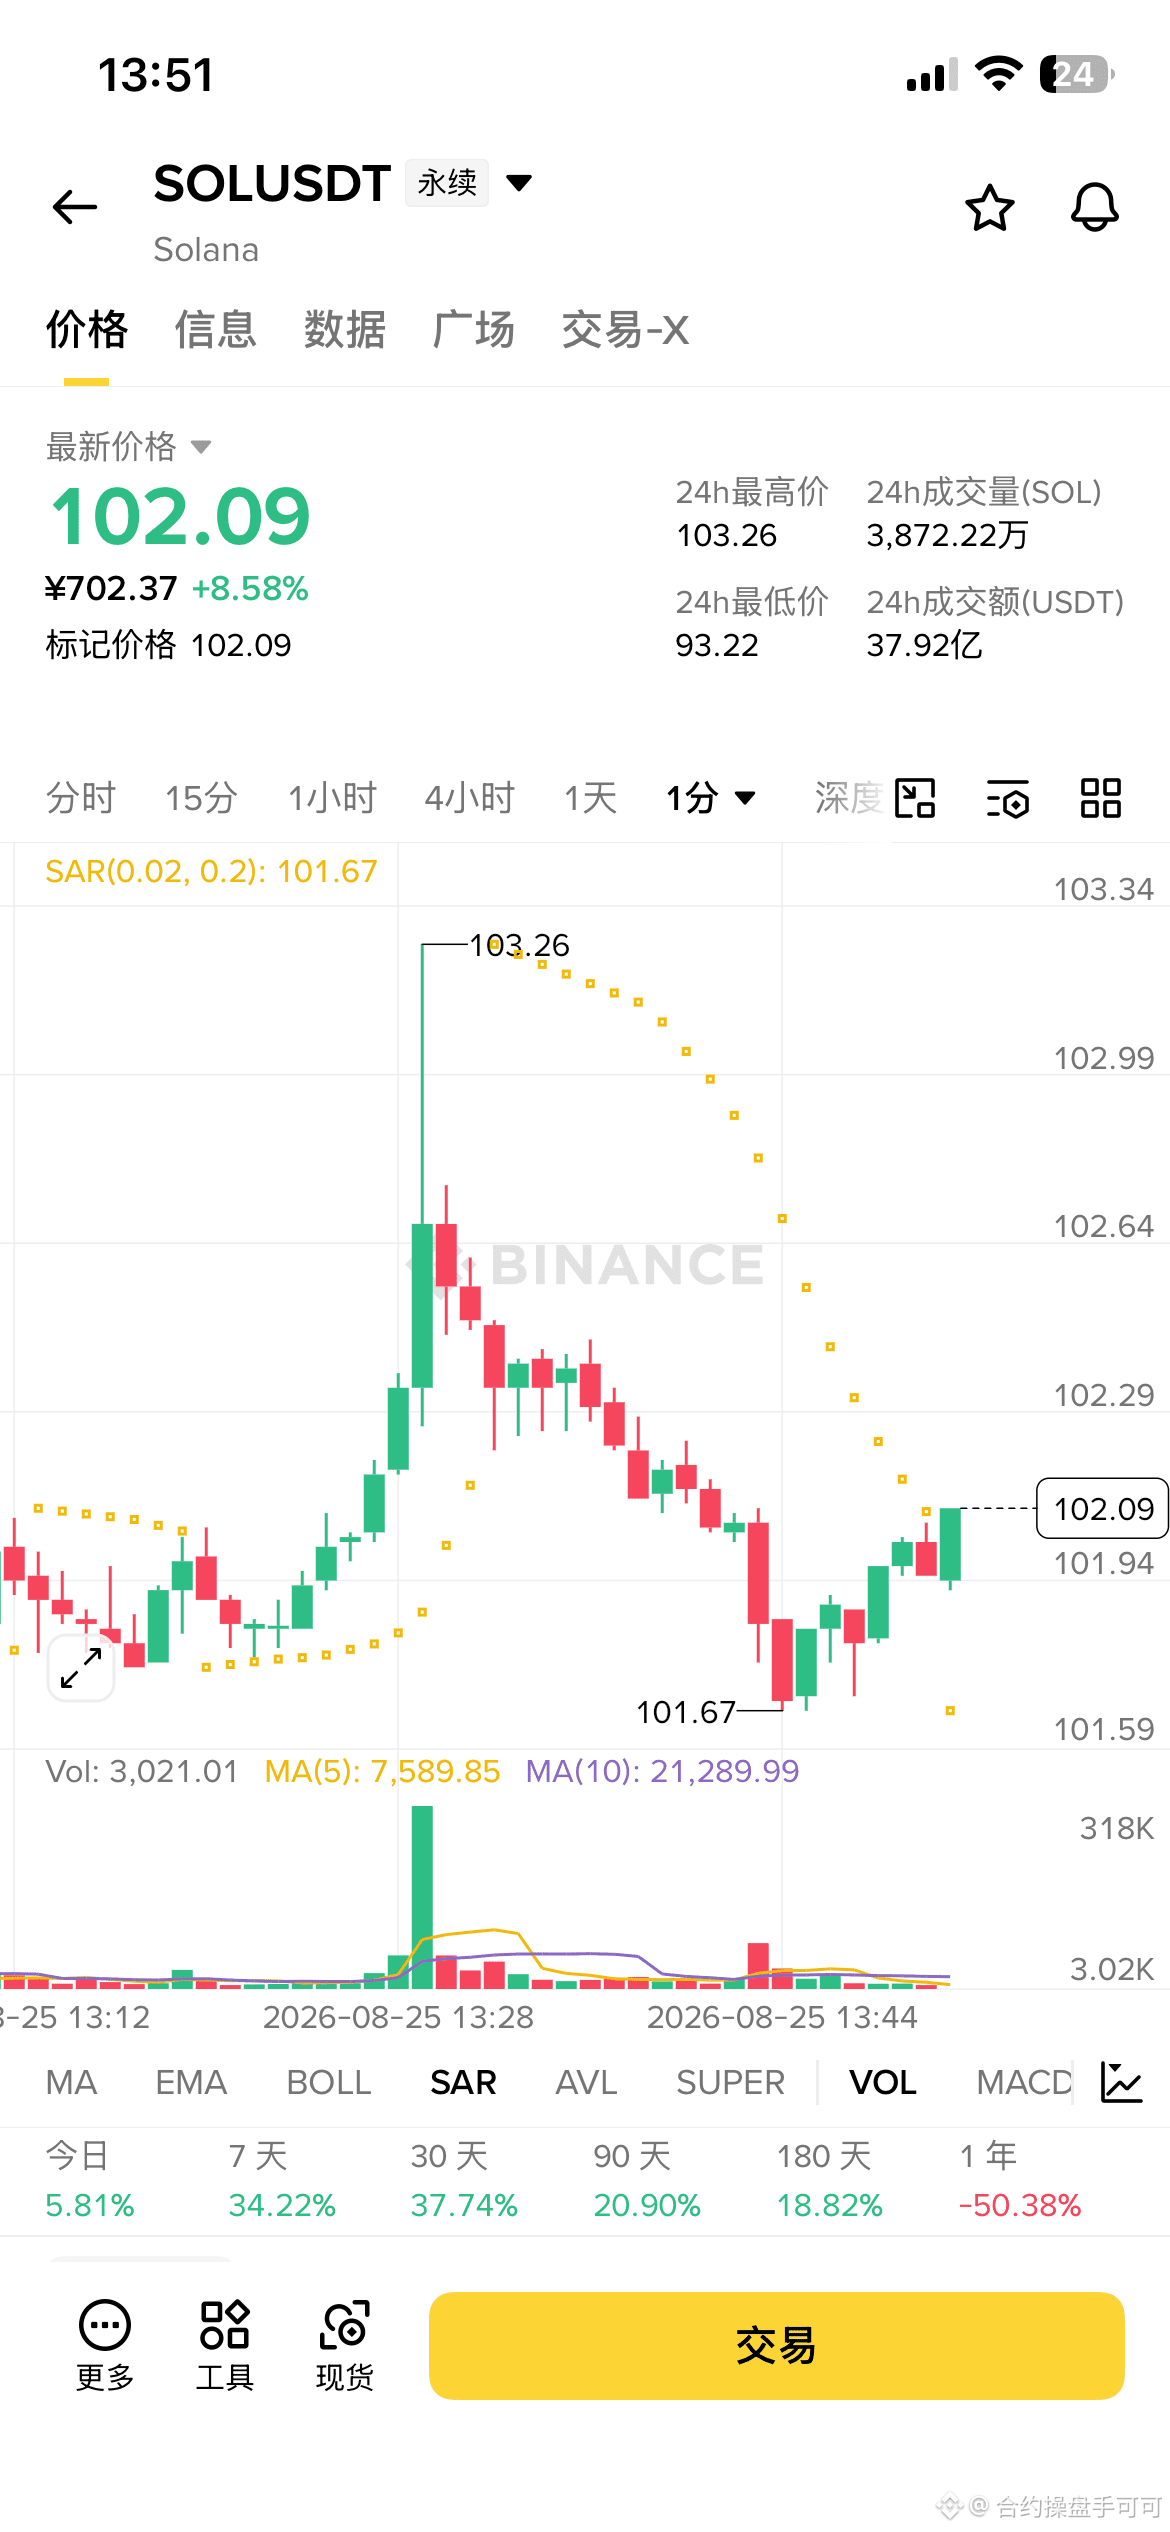
Task: Tap the battery indicator in status bar
Action: coord(1077,74)
